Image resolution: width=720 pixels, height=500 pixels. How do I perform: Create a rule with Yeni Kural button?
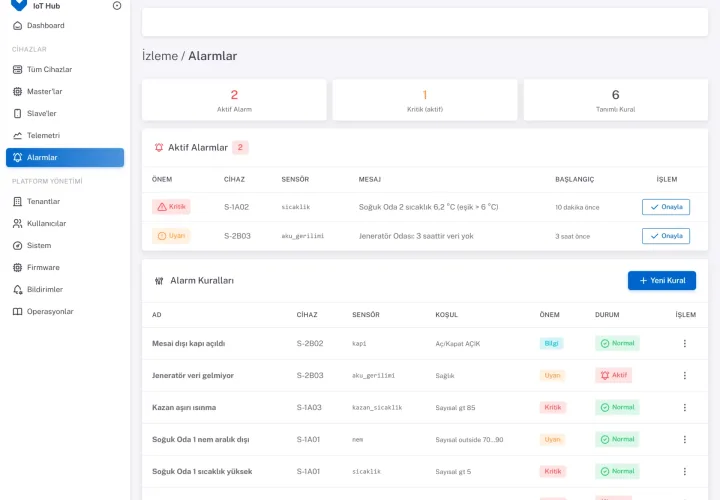[x=662, y=281]
